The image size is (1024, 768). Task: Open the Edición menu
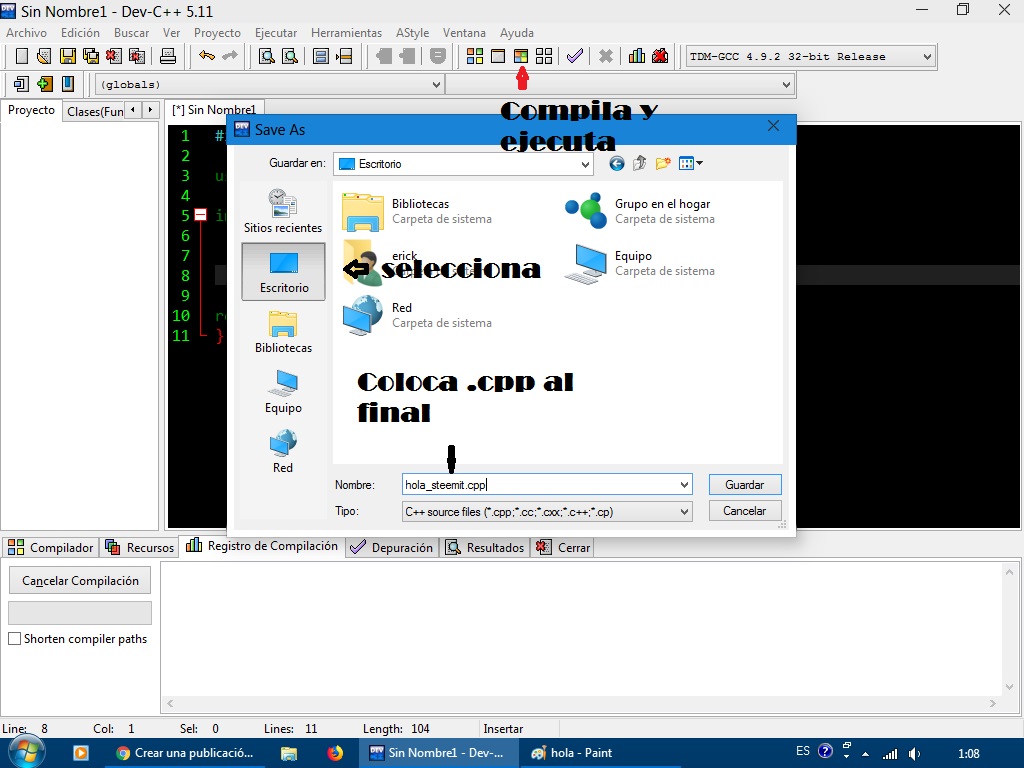(80, 33)
